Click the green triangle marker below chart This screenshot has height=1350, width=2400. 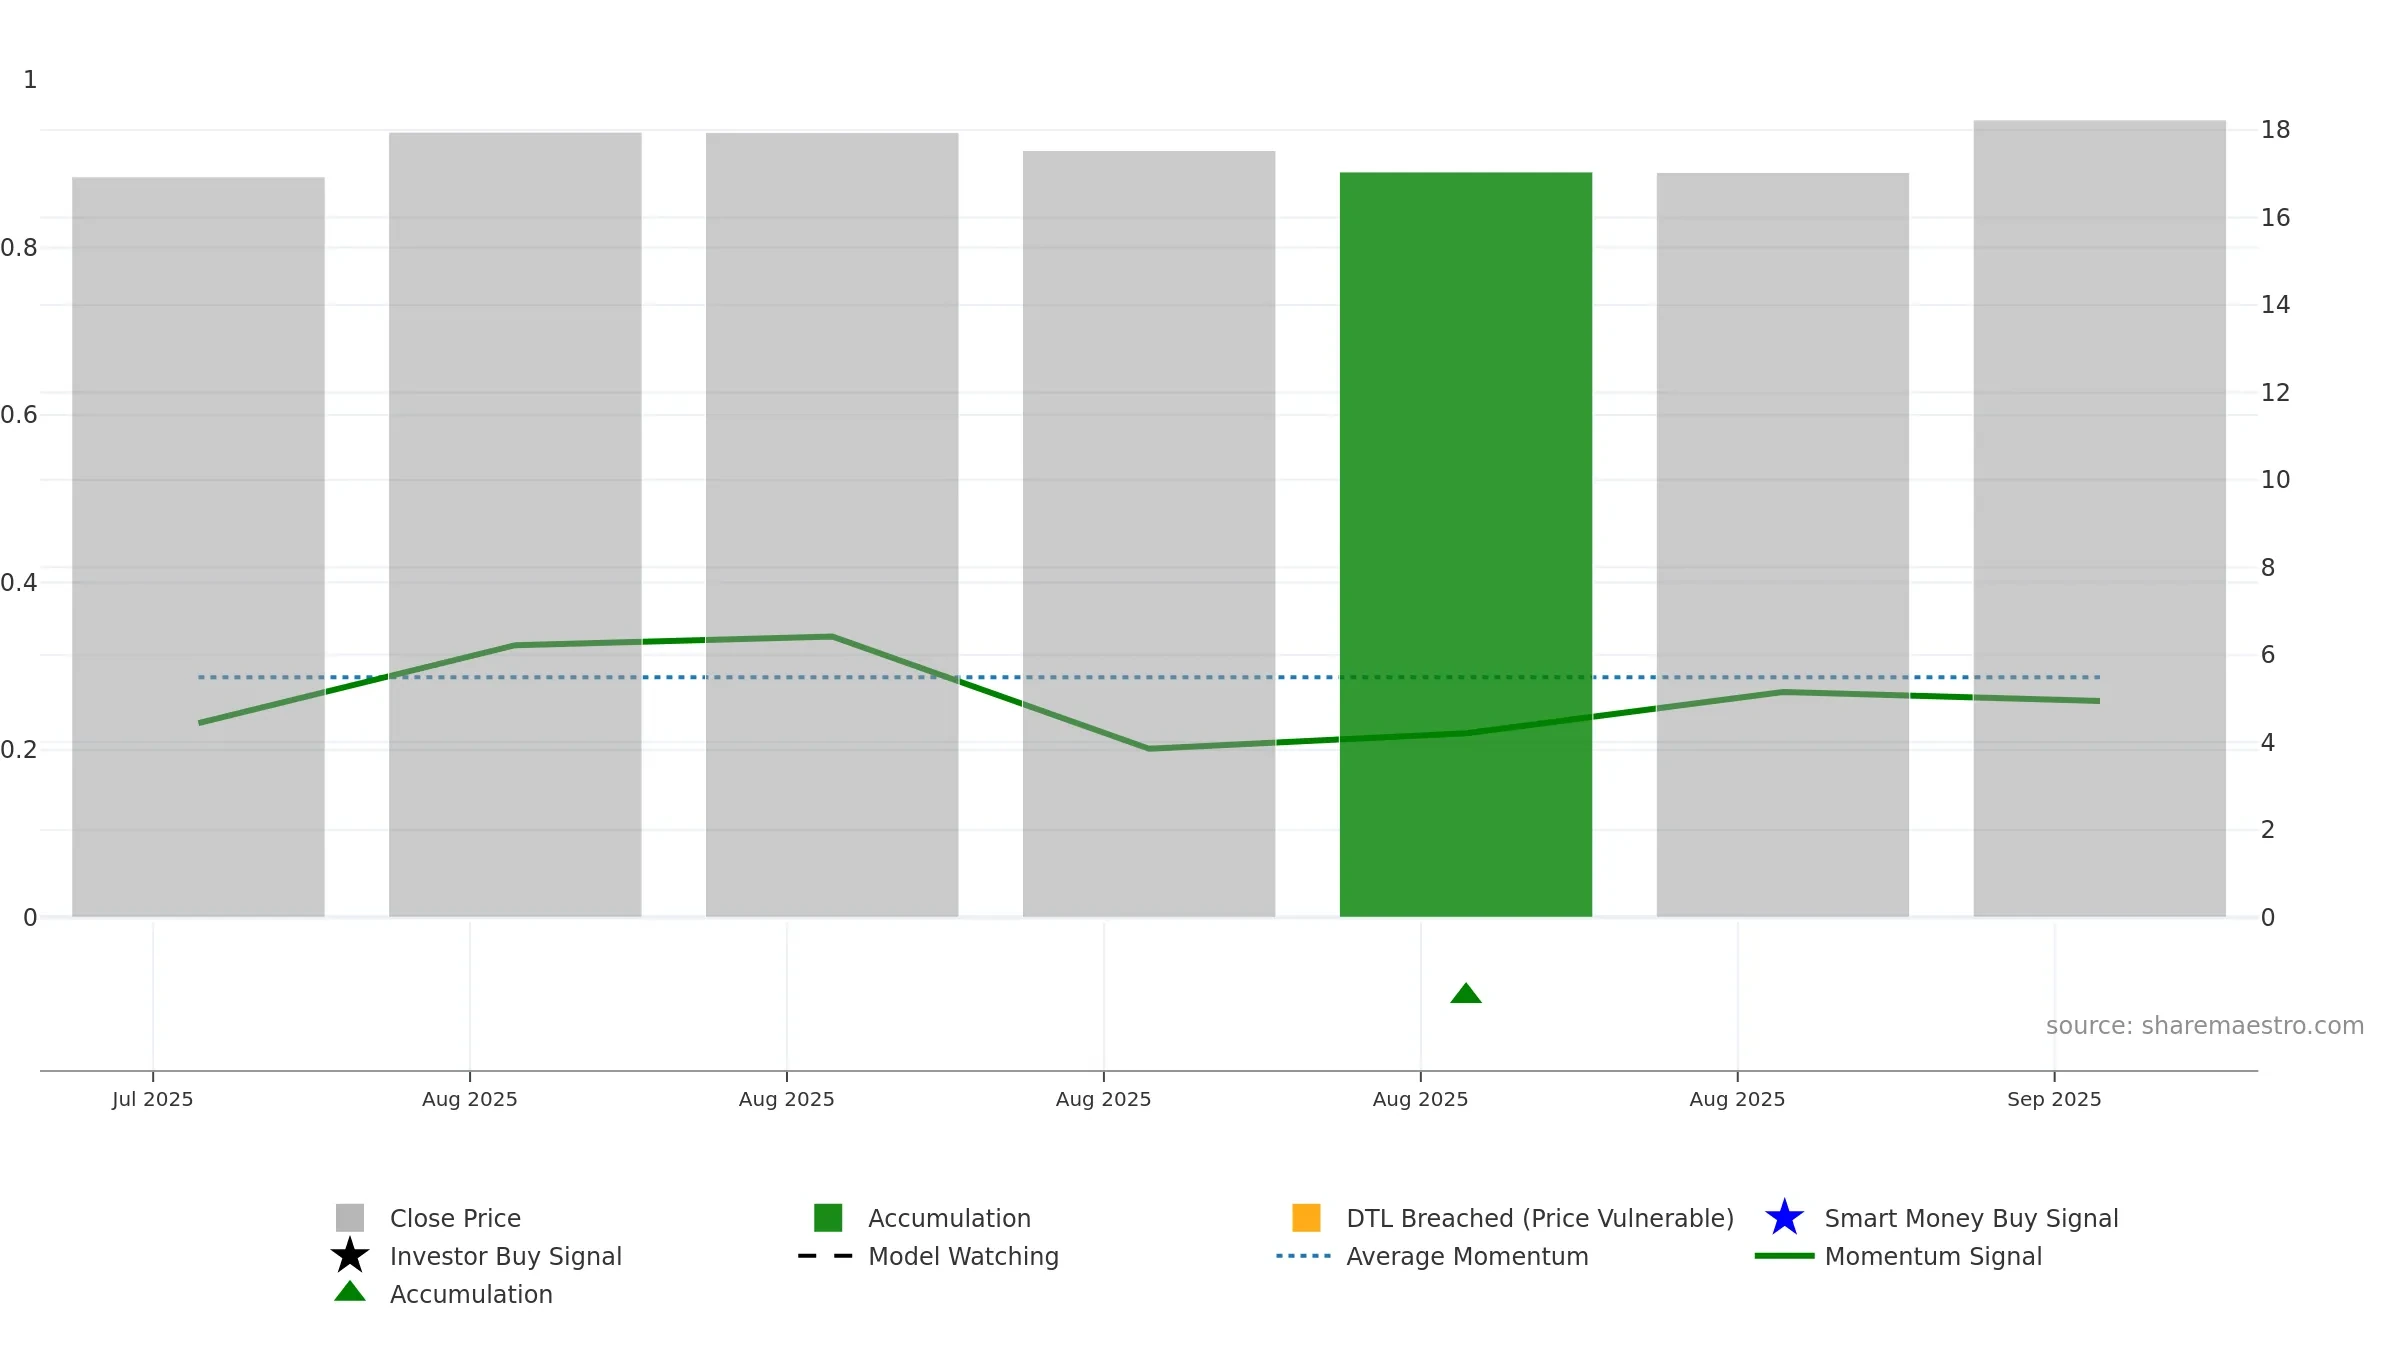1466,993
